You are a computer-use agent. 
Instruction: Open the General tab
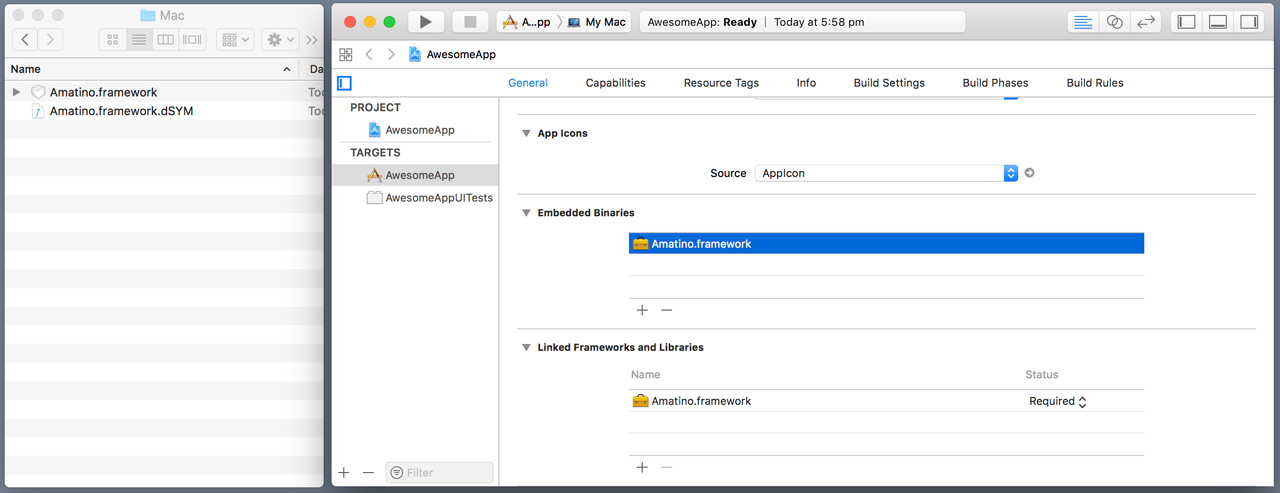[528, 83]
